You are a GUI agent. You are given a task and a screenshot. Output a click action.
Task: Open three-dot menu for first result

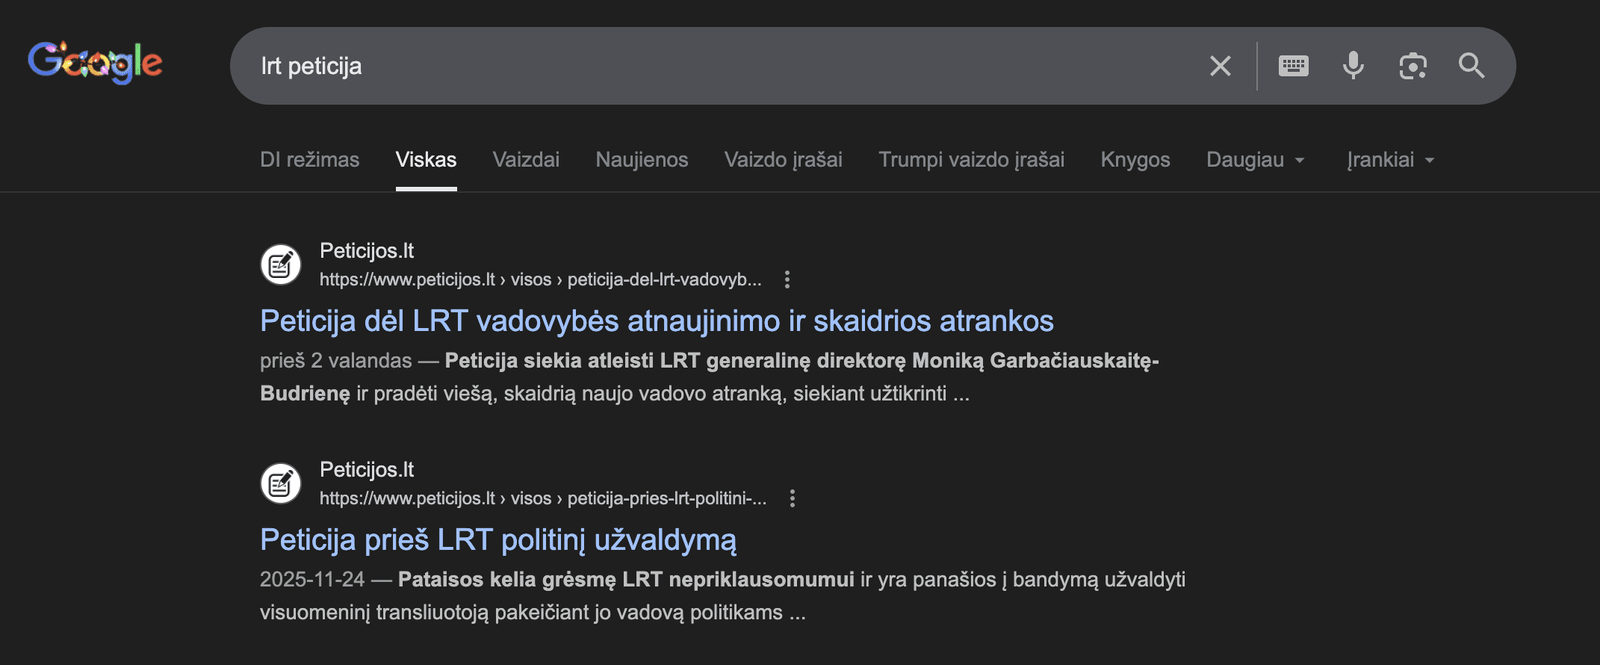coord(787,280)
